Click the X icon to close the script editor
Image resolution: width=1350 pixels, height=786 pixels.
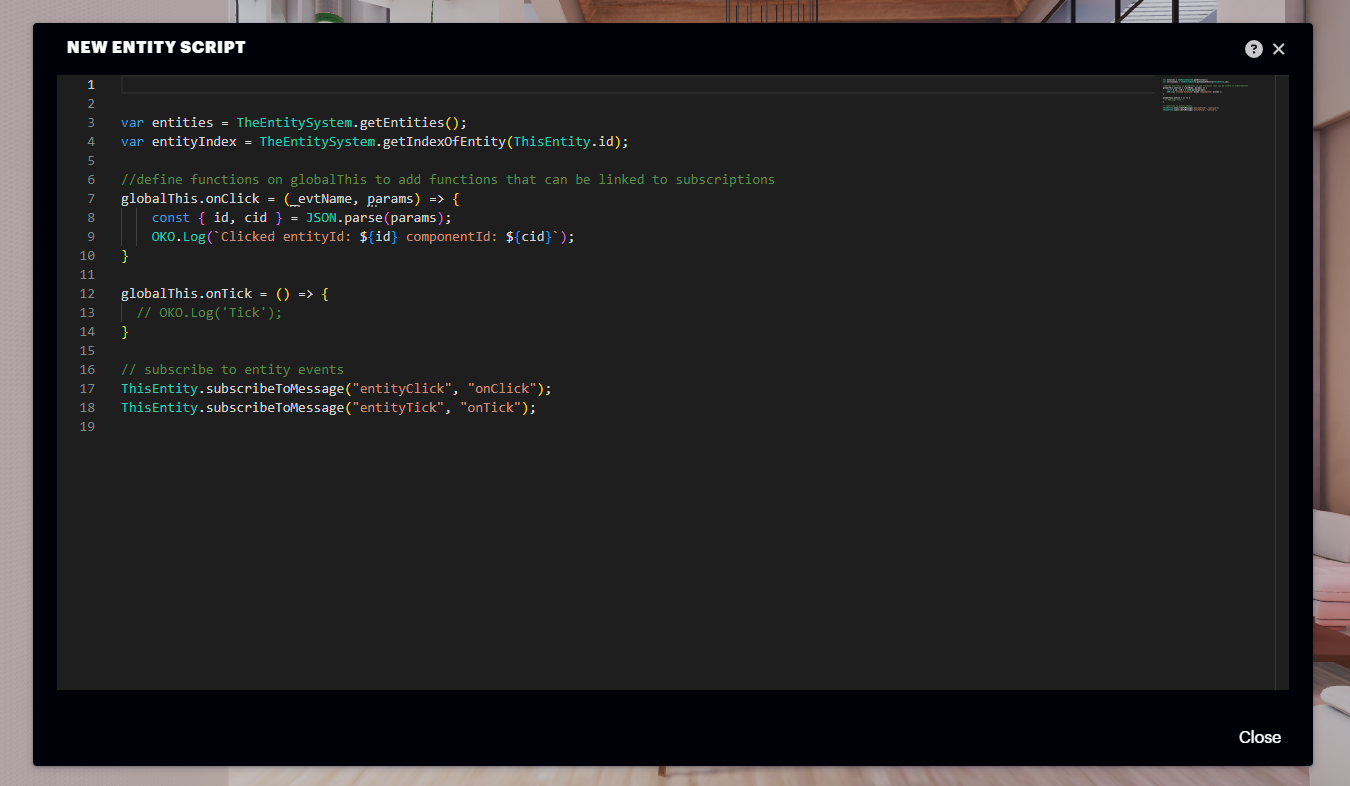coord(1278,48)
